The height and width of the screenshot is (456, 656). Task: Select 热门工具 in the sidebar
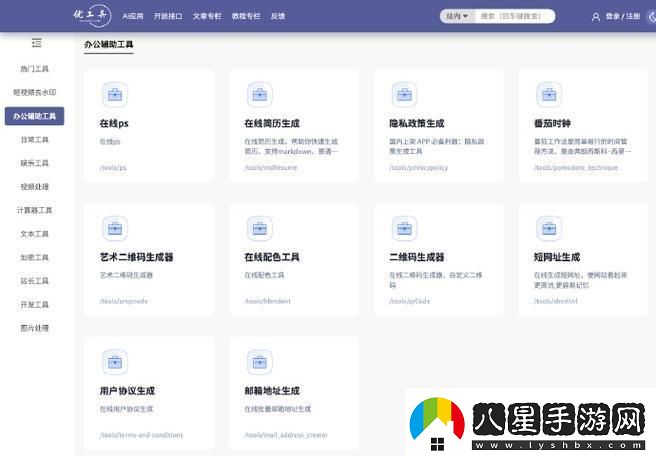pos(34,69)
